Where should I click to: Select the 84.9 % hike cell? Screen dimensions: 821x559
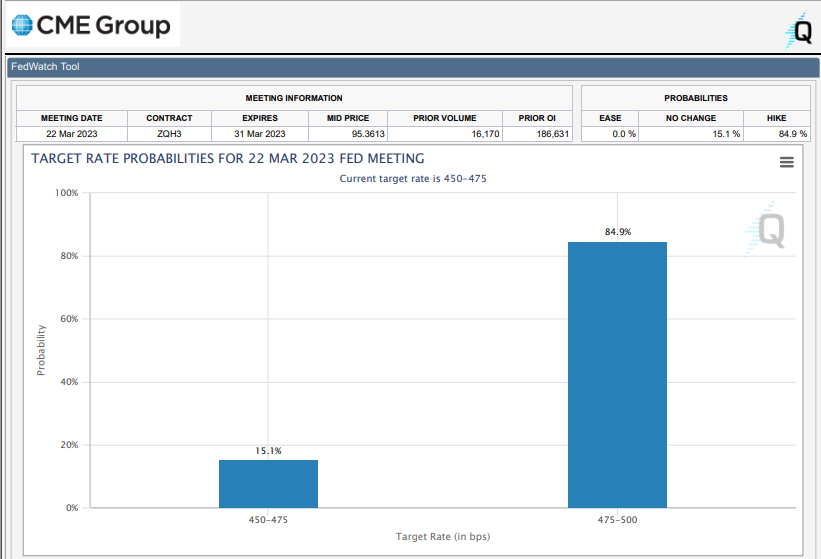click(x=776, y=134)
